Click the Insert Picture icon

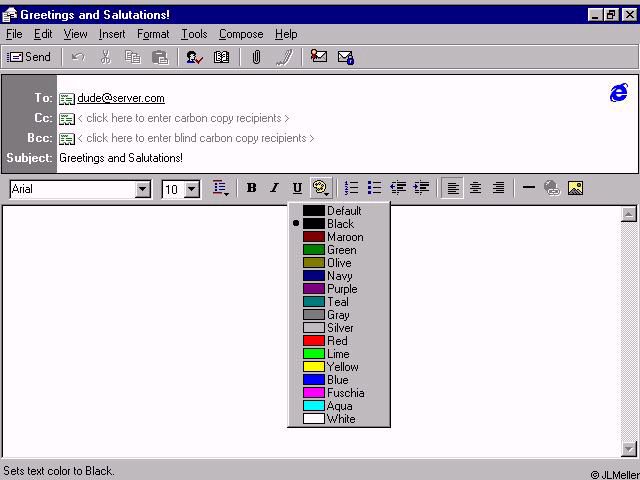[575, 188]
